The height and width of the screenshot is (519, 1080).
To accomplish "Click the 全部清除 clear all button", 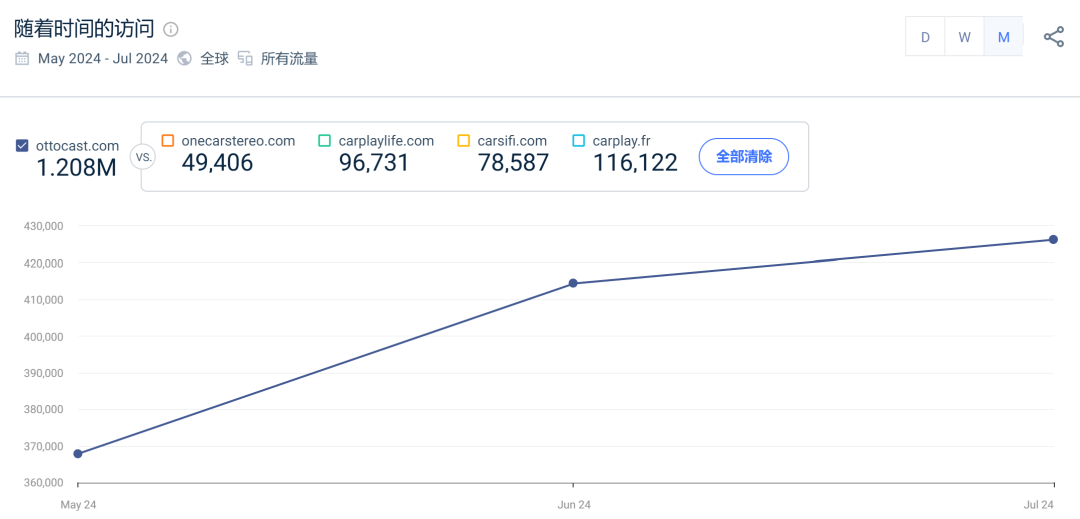I will (x=743, y=157).
